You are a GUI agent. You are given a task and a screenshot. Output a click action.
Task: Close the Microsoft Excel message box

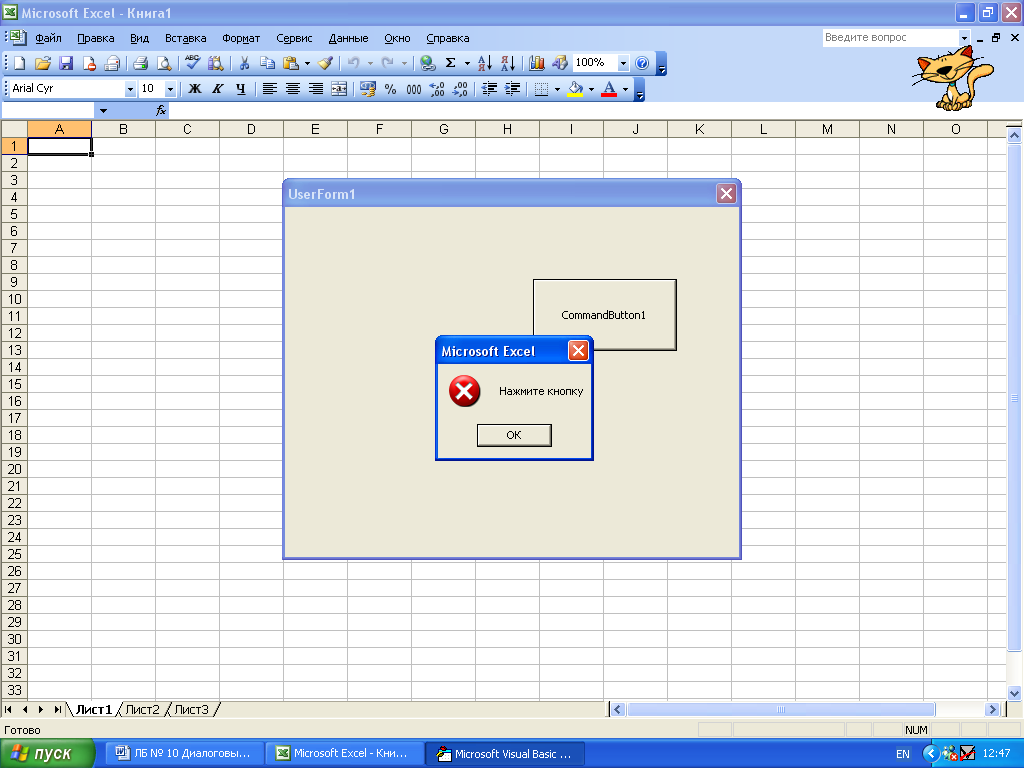click(578, 351)
